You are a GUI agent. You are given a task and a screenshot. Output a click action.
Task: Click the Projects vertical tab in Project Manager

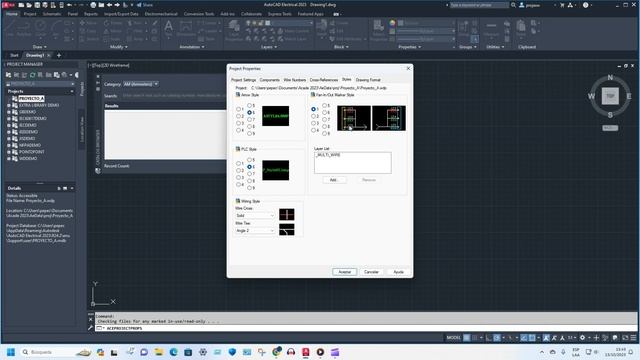(82, 89)
